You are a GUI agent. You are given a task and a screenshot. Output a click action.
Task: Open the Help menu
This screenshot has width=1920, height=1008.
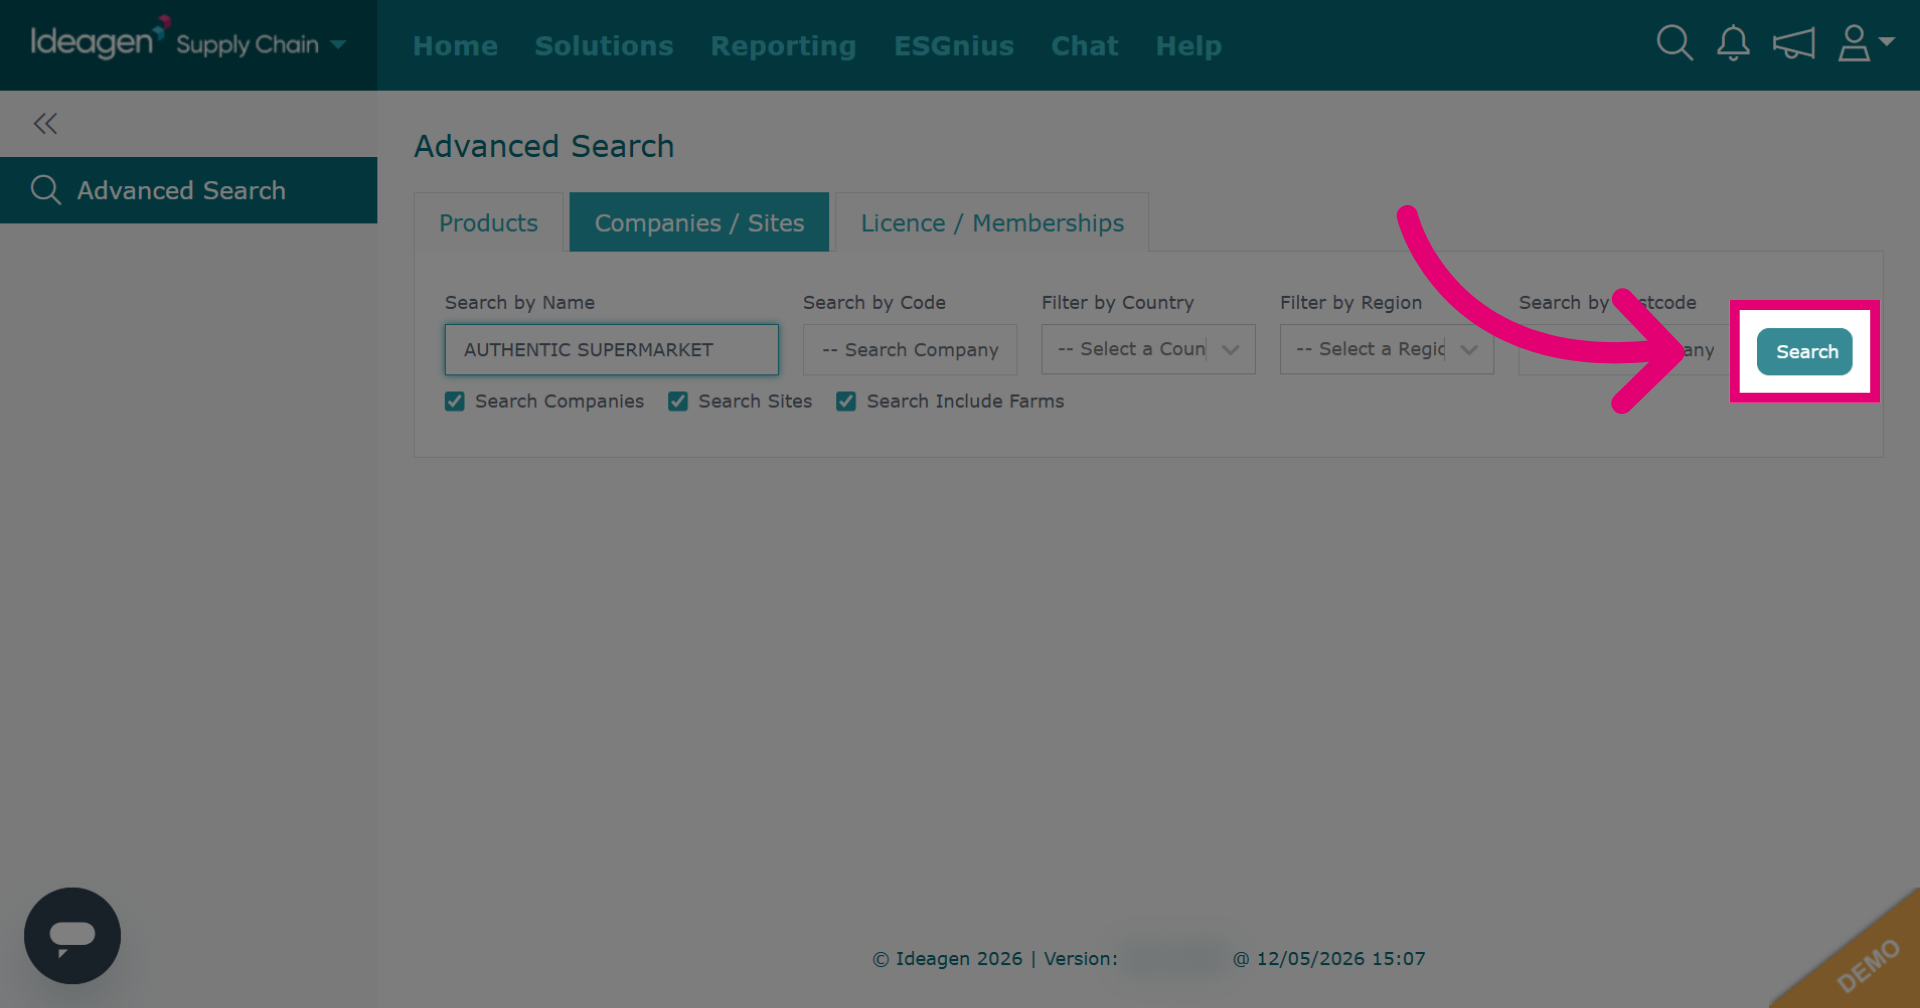click(x=1188, y=46)
